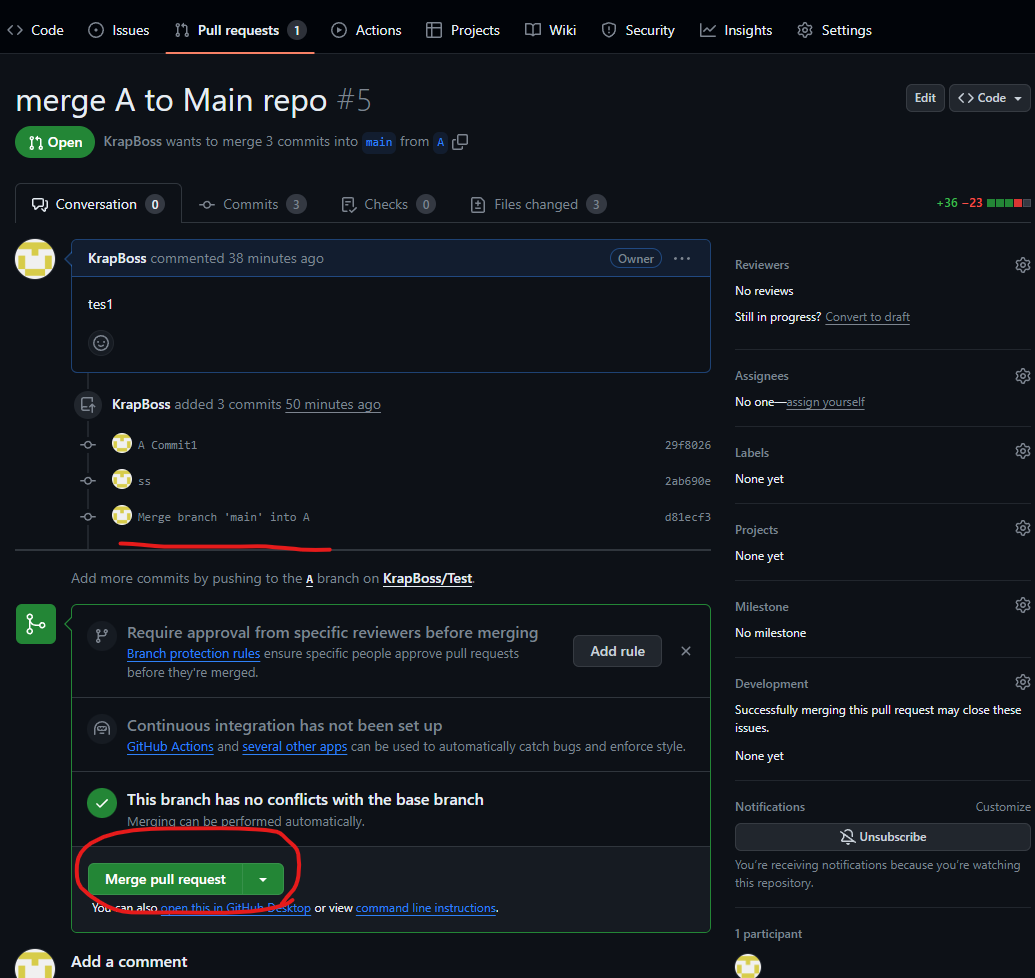The height and width of the screenshot is (978, 1035).
Task: Switch to the Commits tab
Action: point(253,205)
